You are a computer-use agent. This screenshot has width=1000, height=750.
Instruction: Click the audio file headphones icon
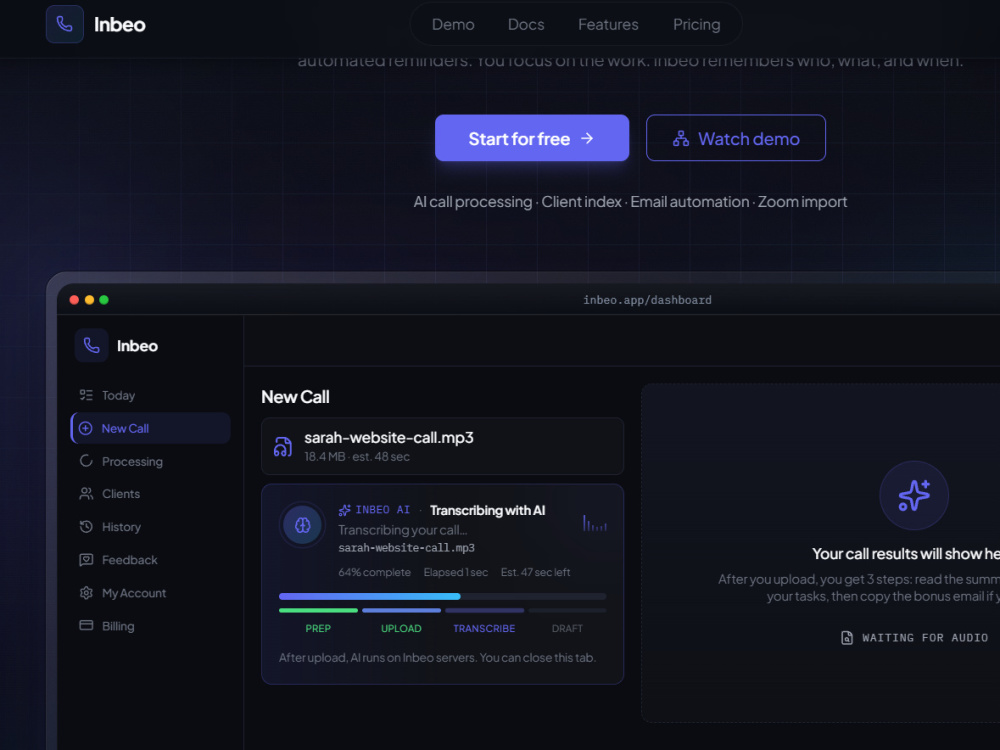[283, 446]
